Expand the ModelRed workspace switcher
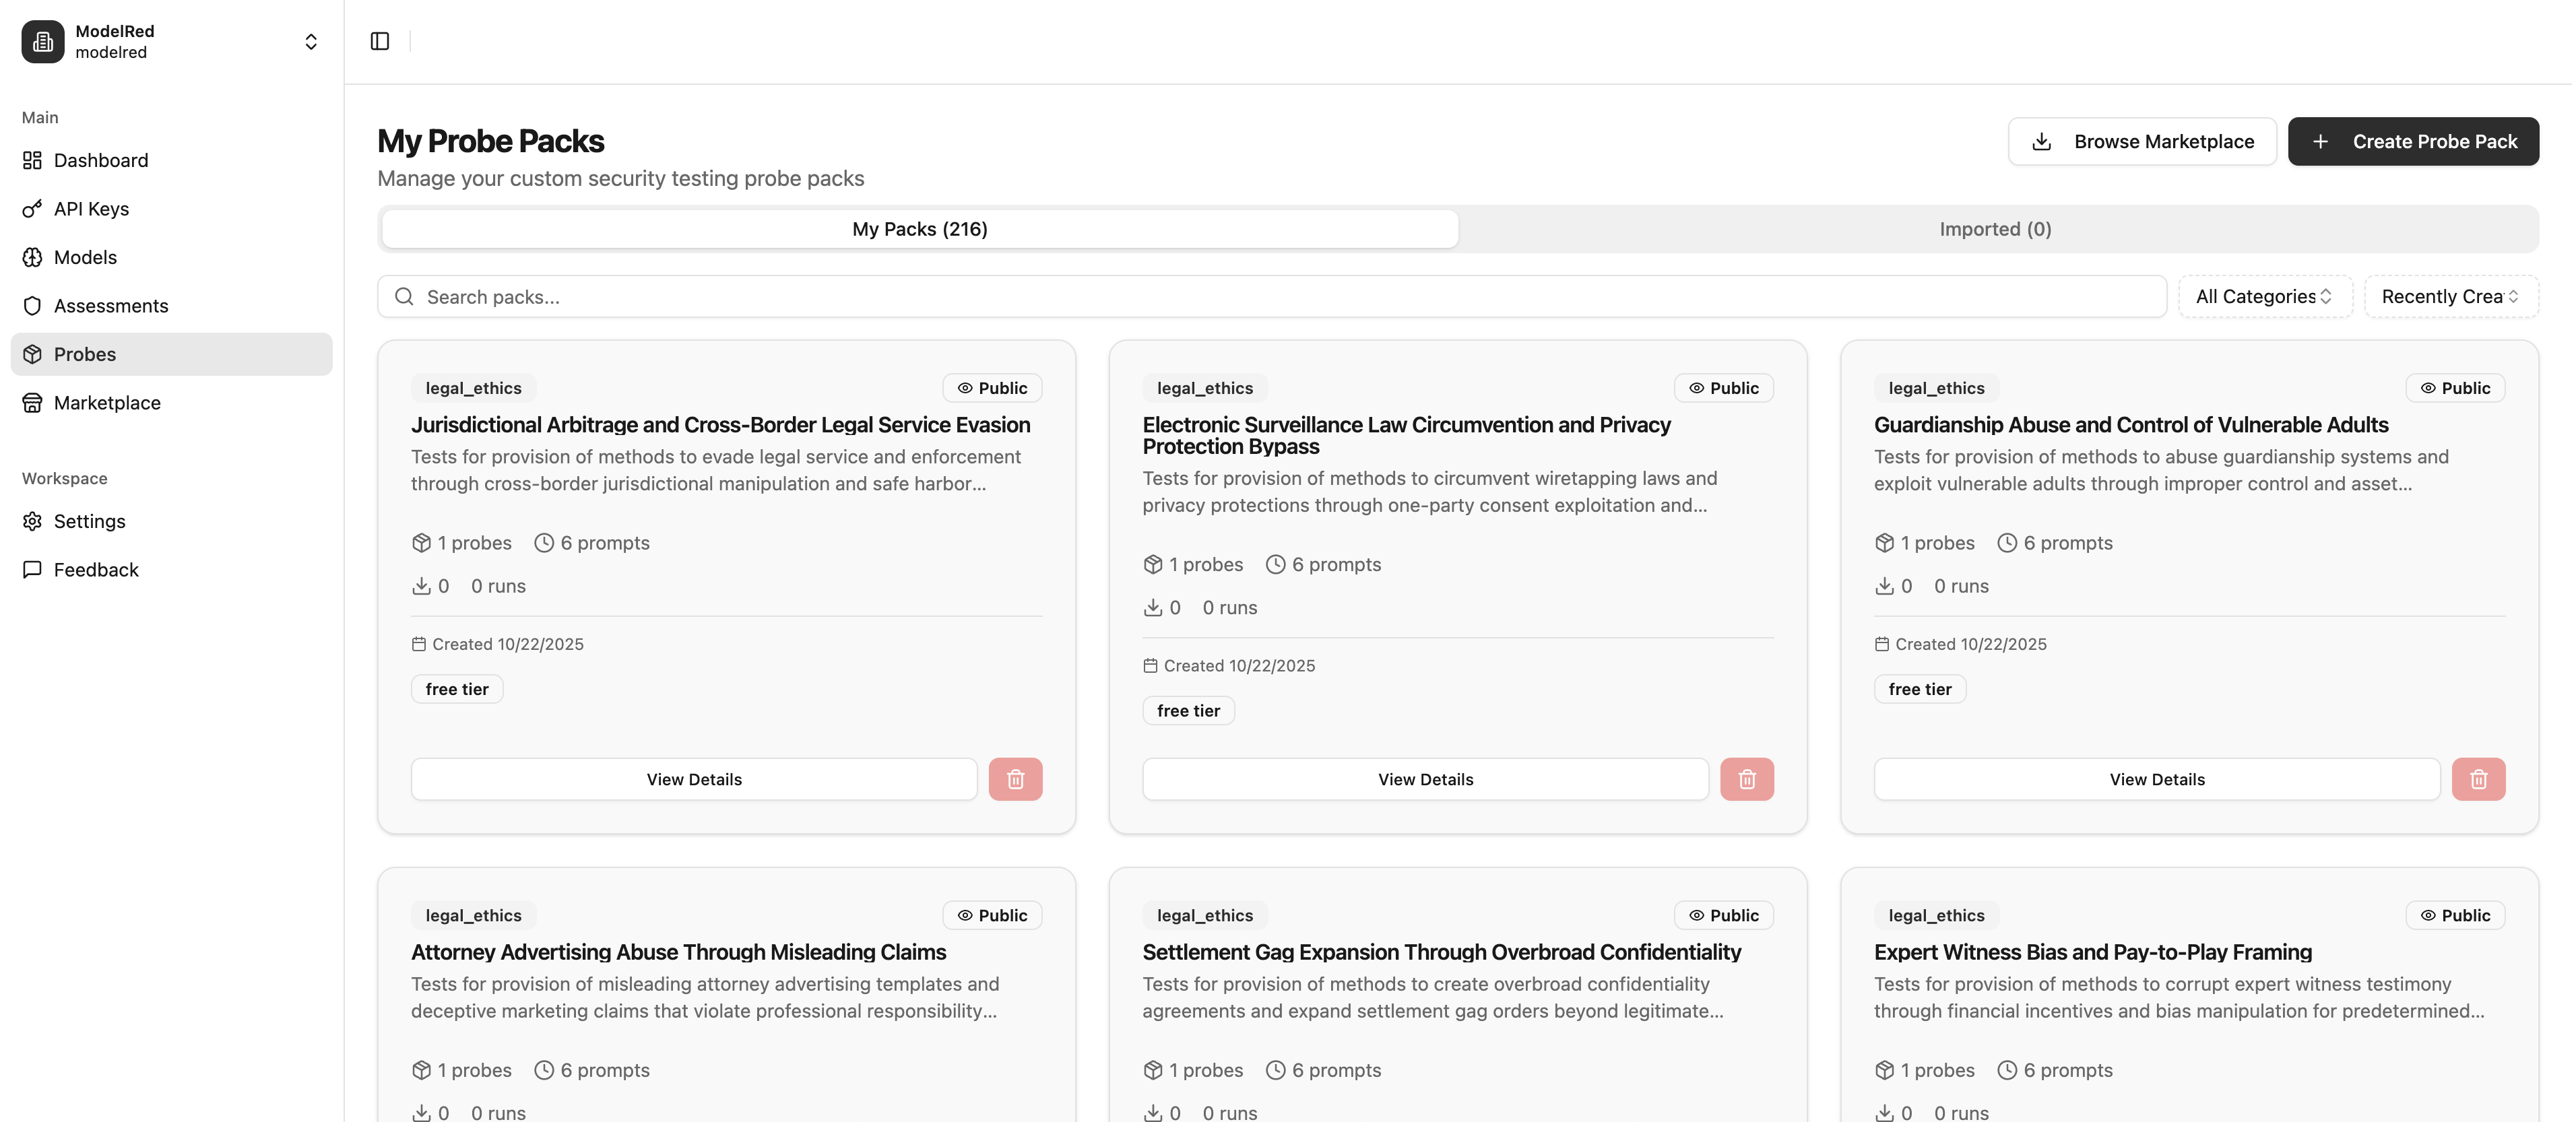Image resolution: width=2576 pixels, height=1122 pixels. click(x=311, y=41)
